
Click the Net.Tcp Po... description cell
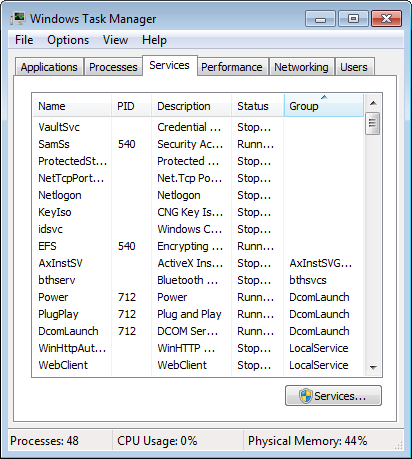190,178
